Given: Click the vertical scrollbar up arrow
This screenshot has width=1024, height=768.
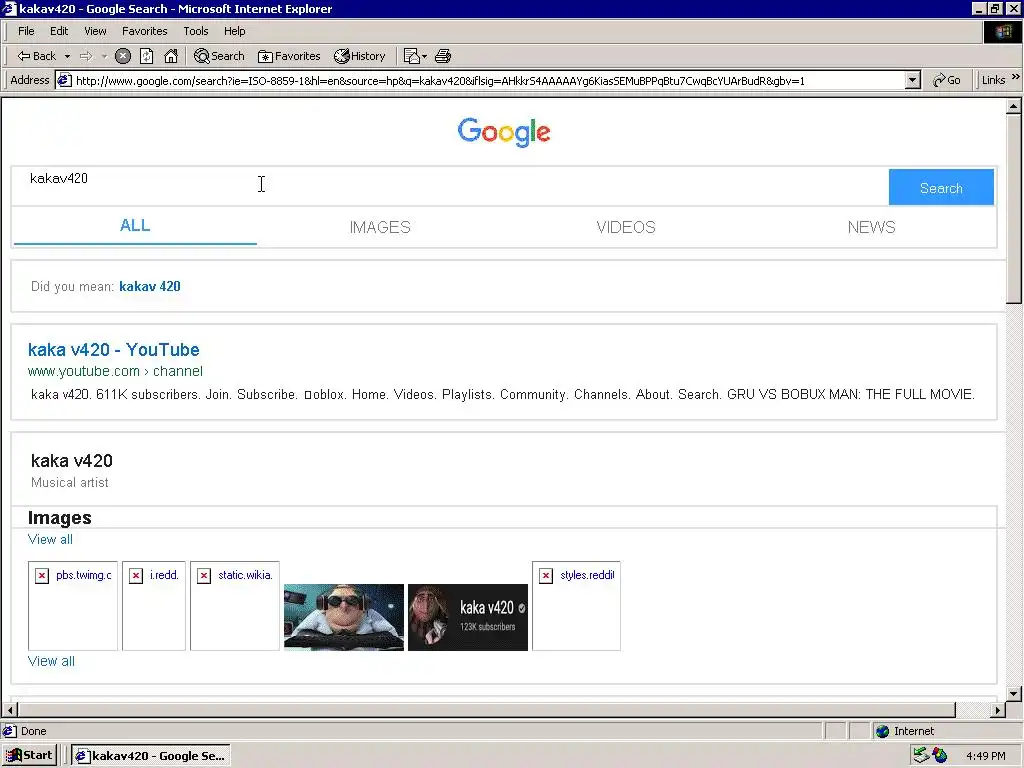Looking at the screenshot, I should (1014, 106).
